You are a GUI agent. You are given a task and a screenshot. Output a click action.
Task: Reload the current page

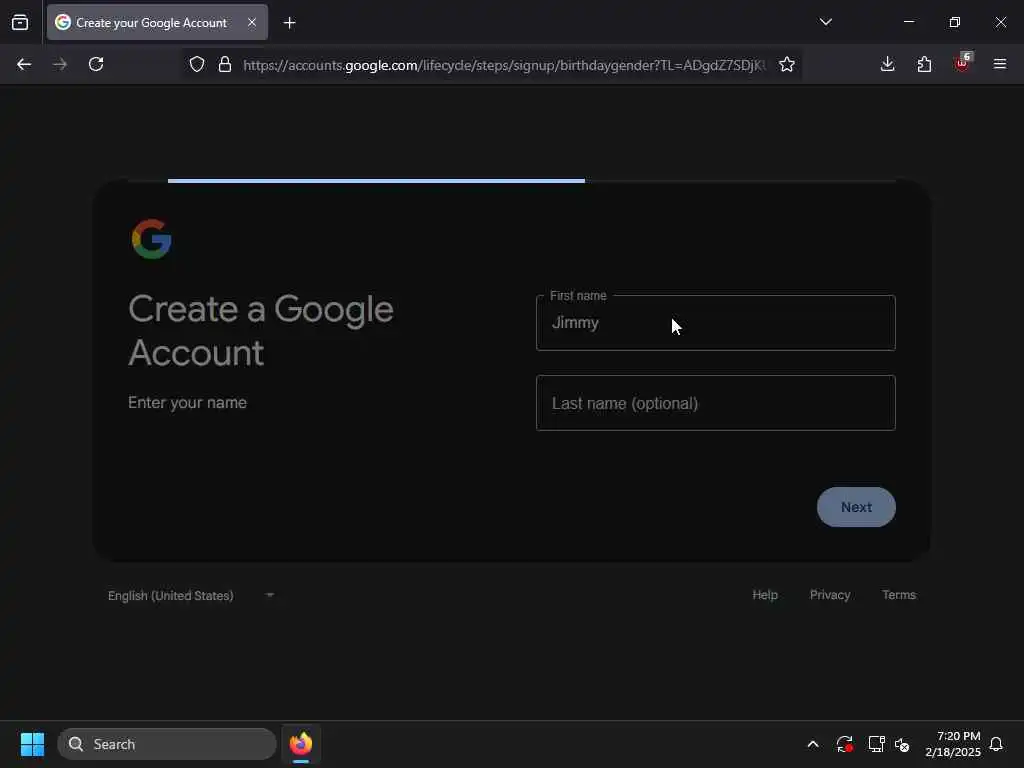click(x=96, y=64)
